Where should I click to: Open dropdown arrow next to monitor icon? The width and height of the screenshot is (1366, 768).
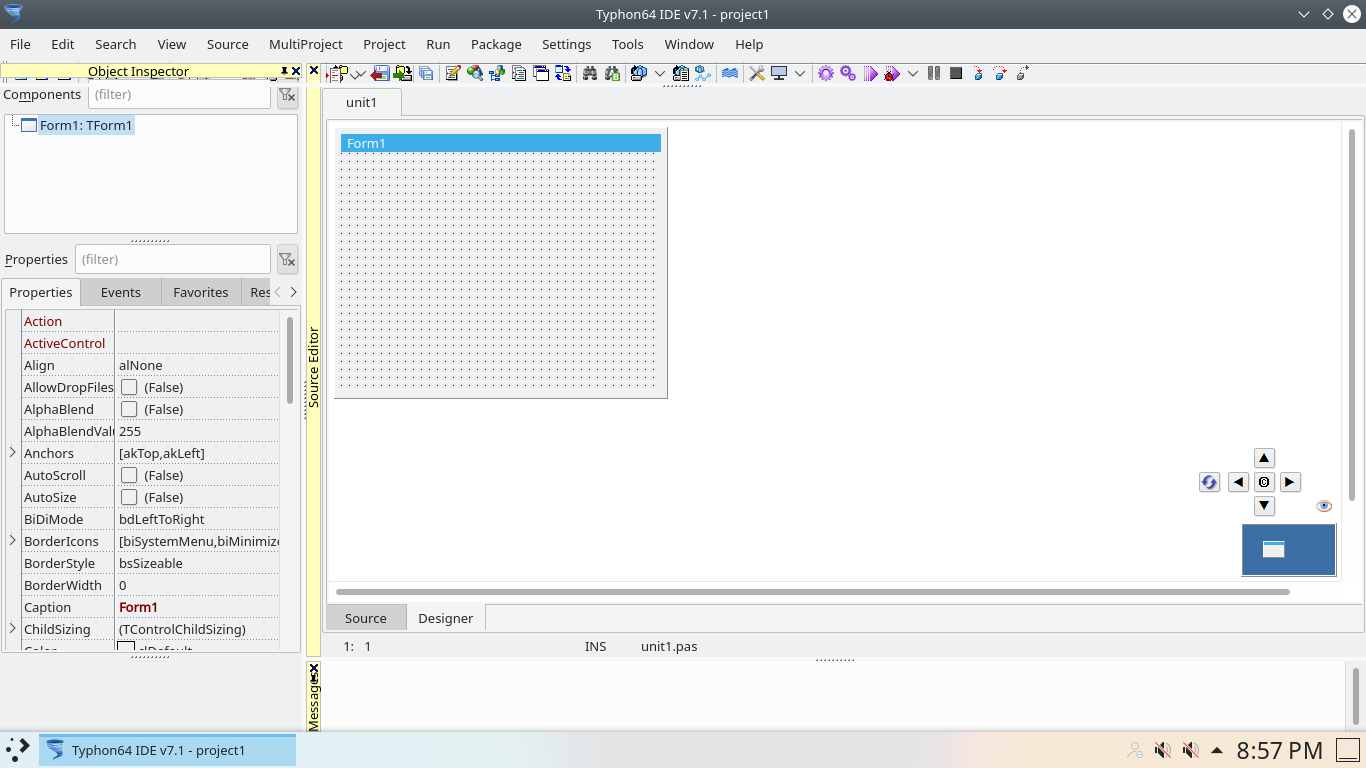[x=800, y=74]
